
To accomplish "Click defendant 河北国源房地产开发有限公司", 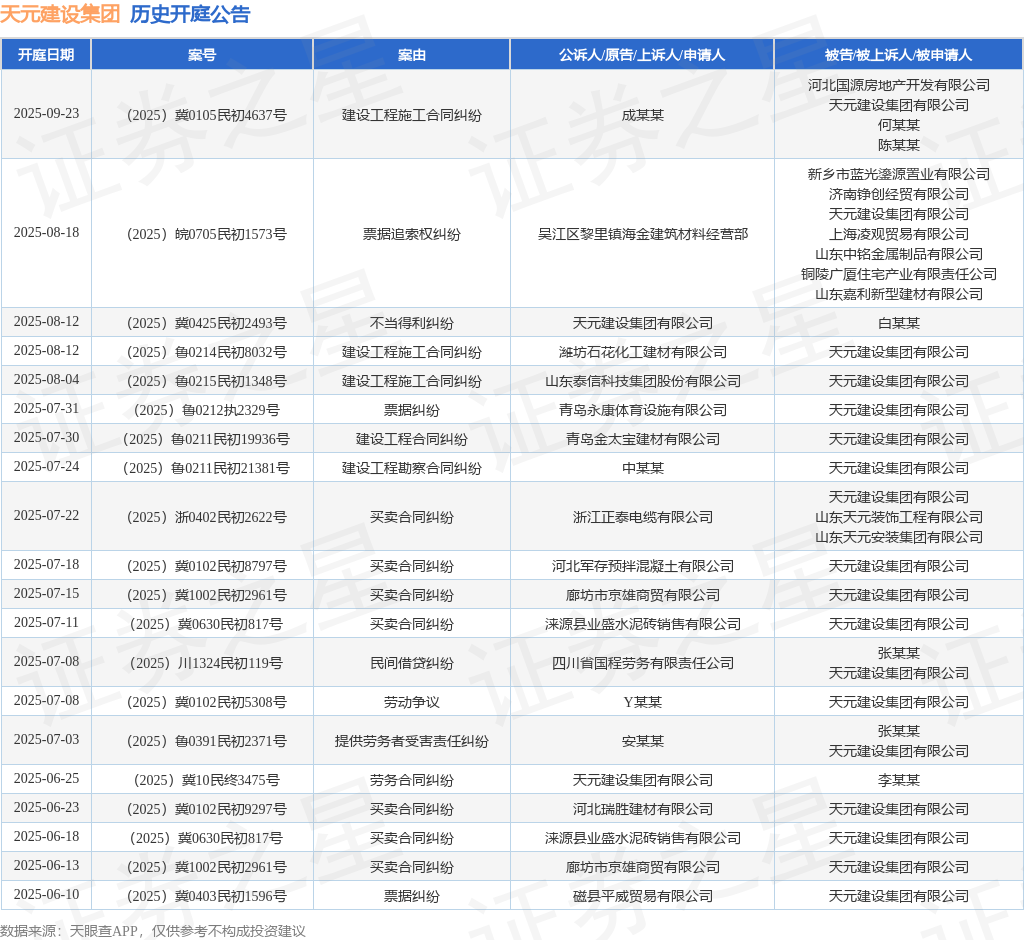I will coord(899,85).
